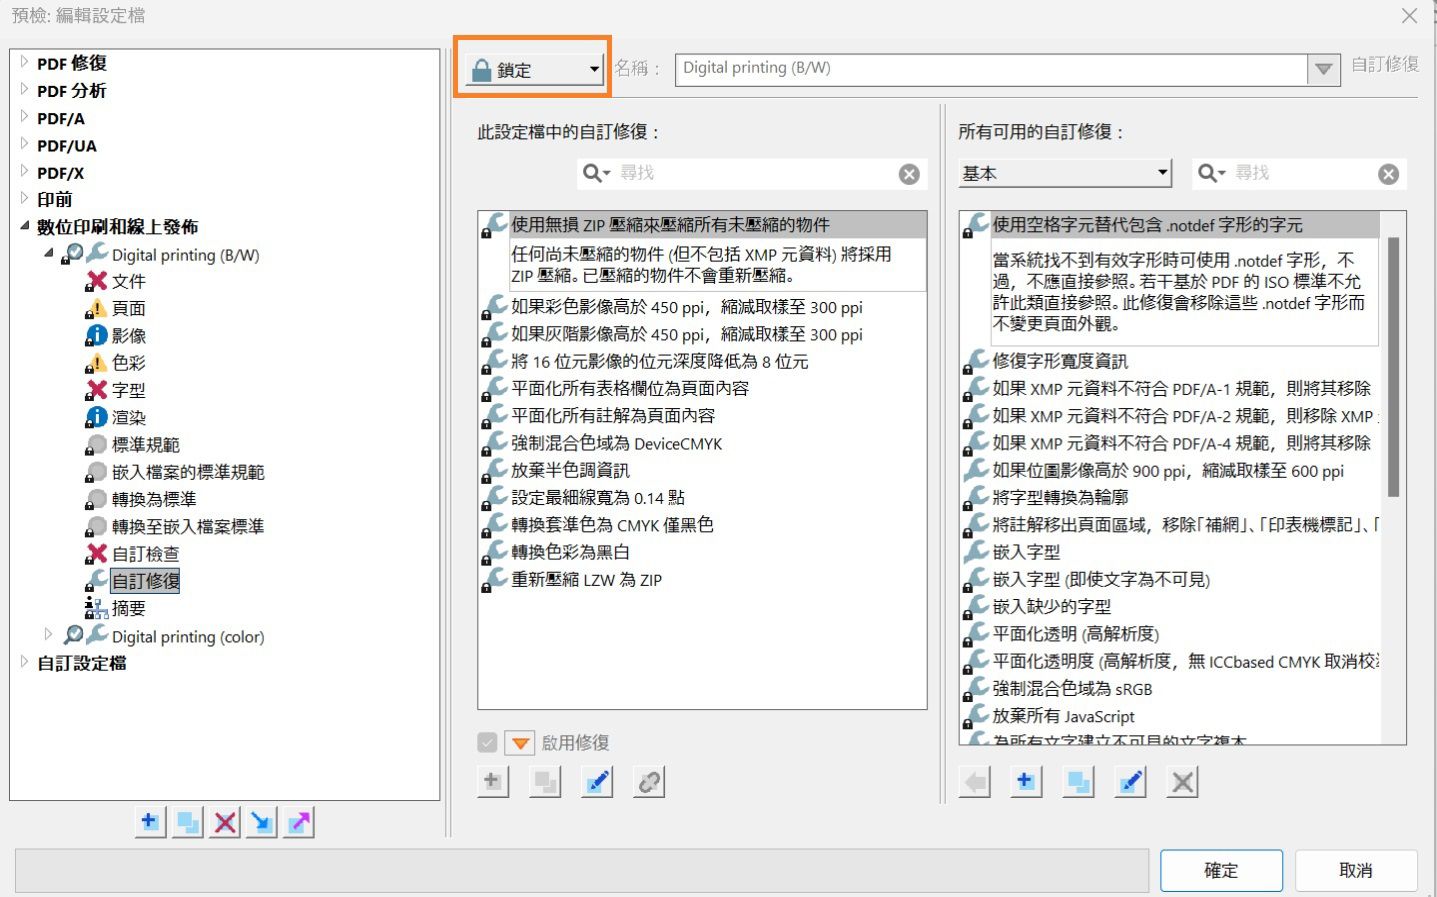
Task: Click the chain link icon under the profile fixups list
Action: (649, 781)
